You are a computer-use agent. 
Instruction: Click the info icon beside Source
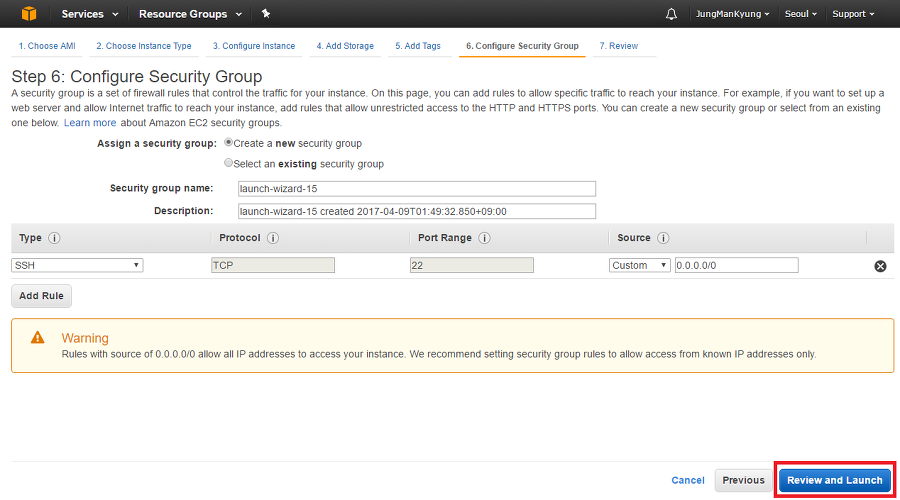663,238
